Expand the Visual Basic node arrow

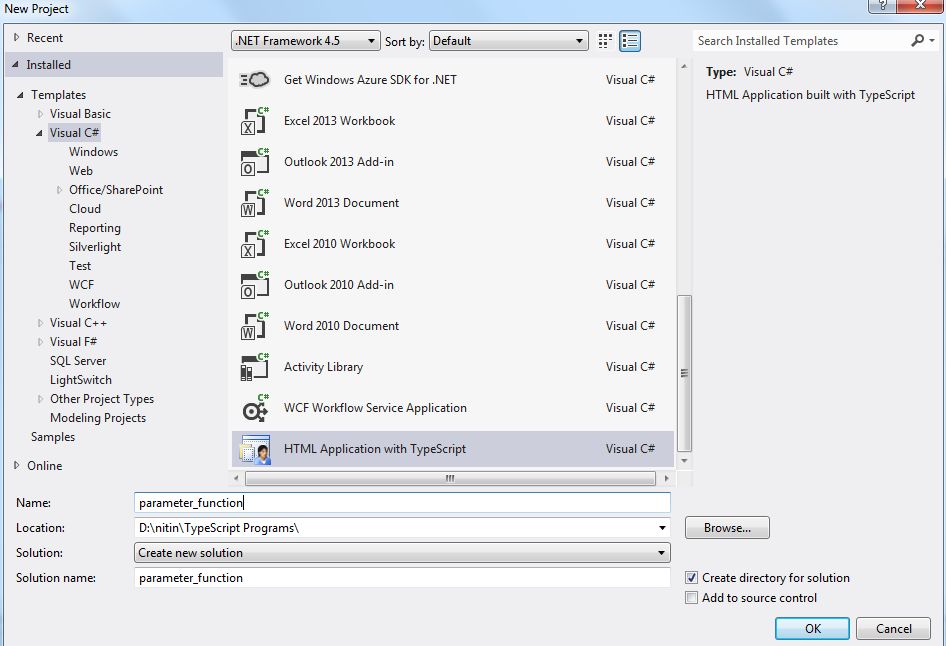click(x=40, y=113)
